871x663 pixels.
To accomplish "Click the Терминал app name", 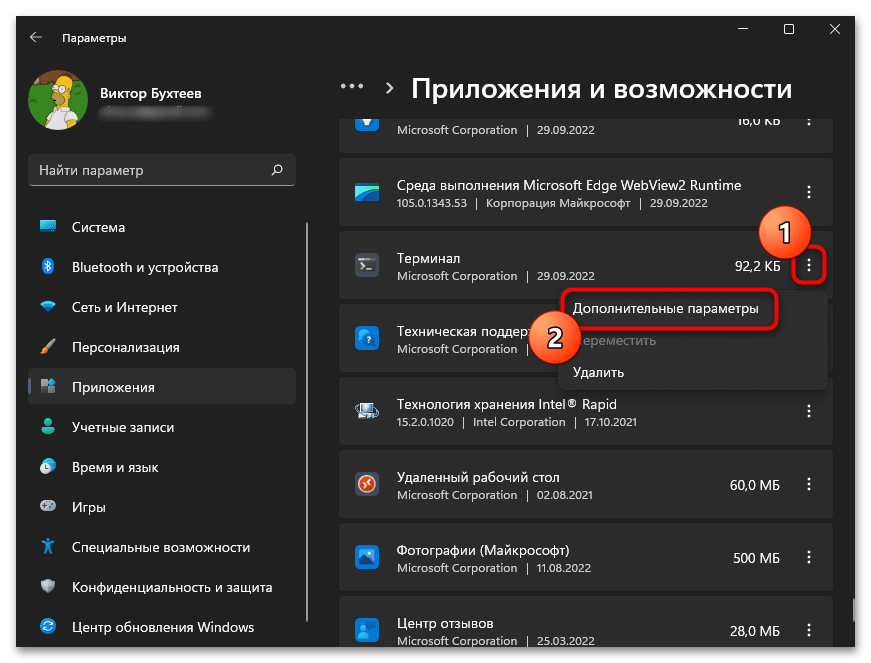I will tap(428, 258).
